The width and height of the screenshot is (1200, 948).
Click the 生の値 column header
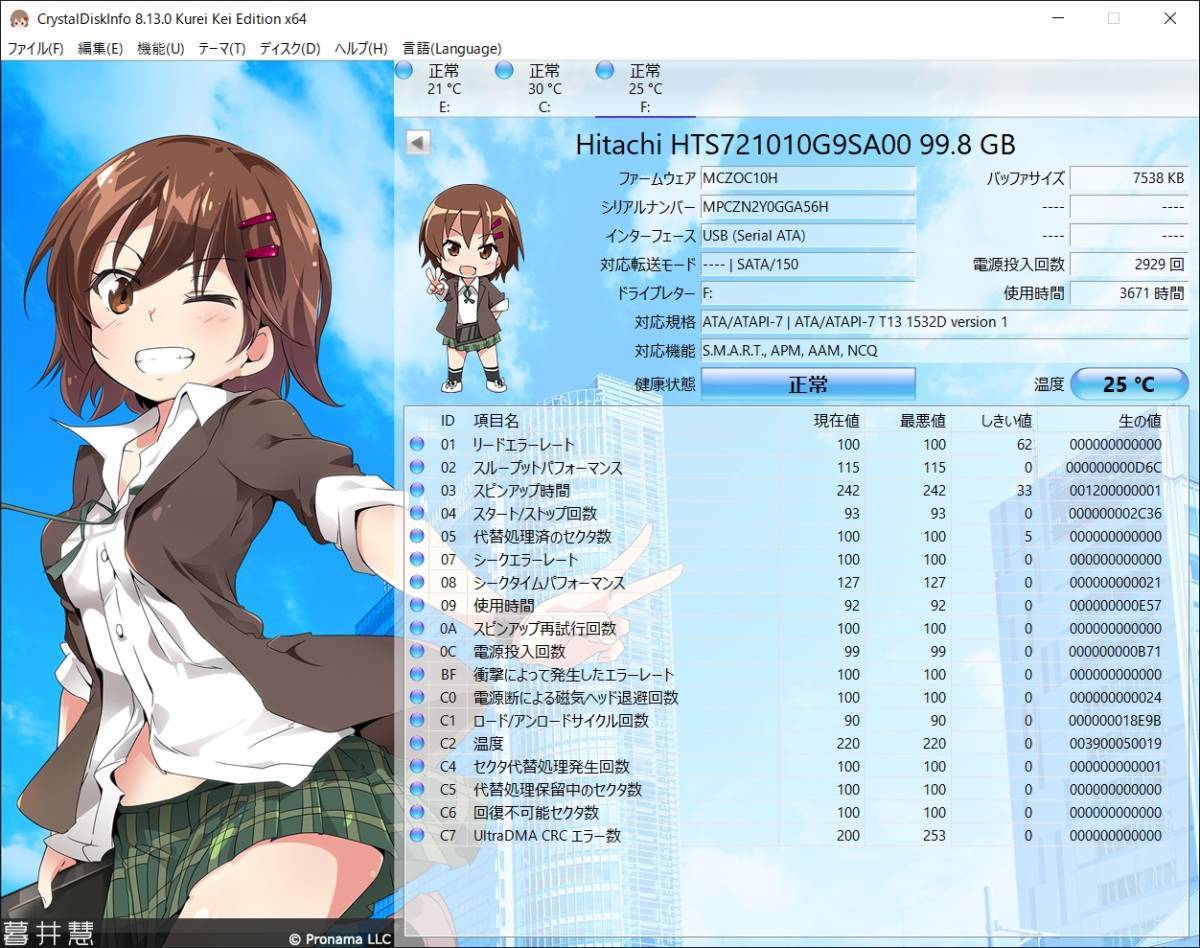pyautogui.click(x=1138, y=420)
